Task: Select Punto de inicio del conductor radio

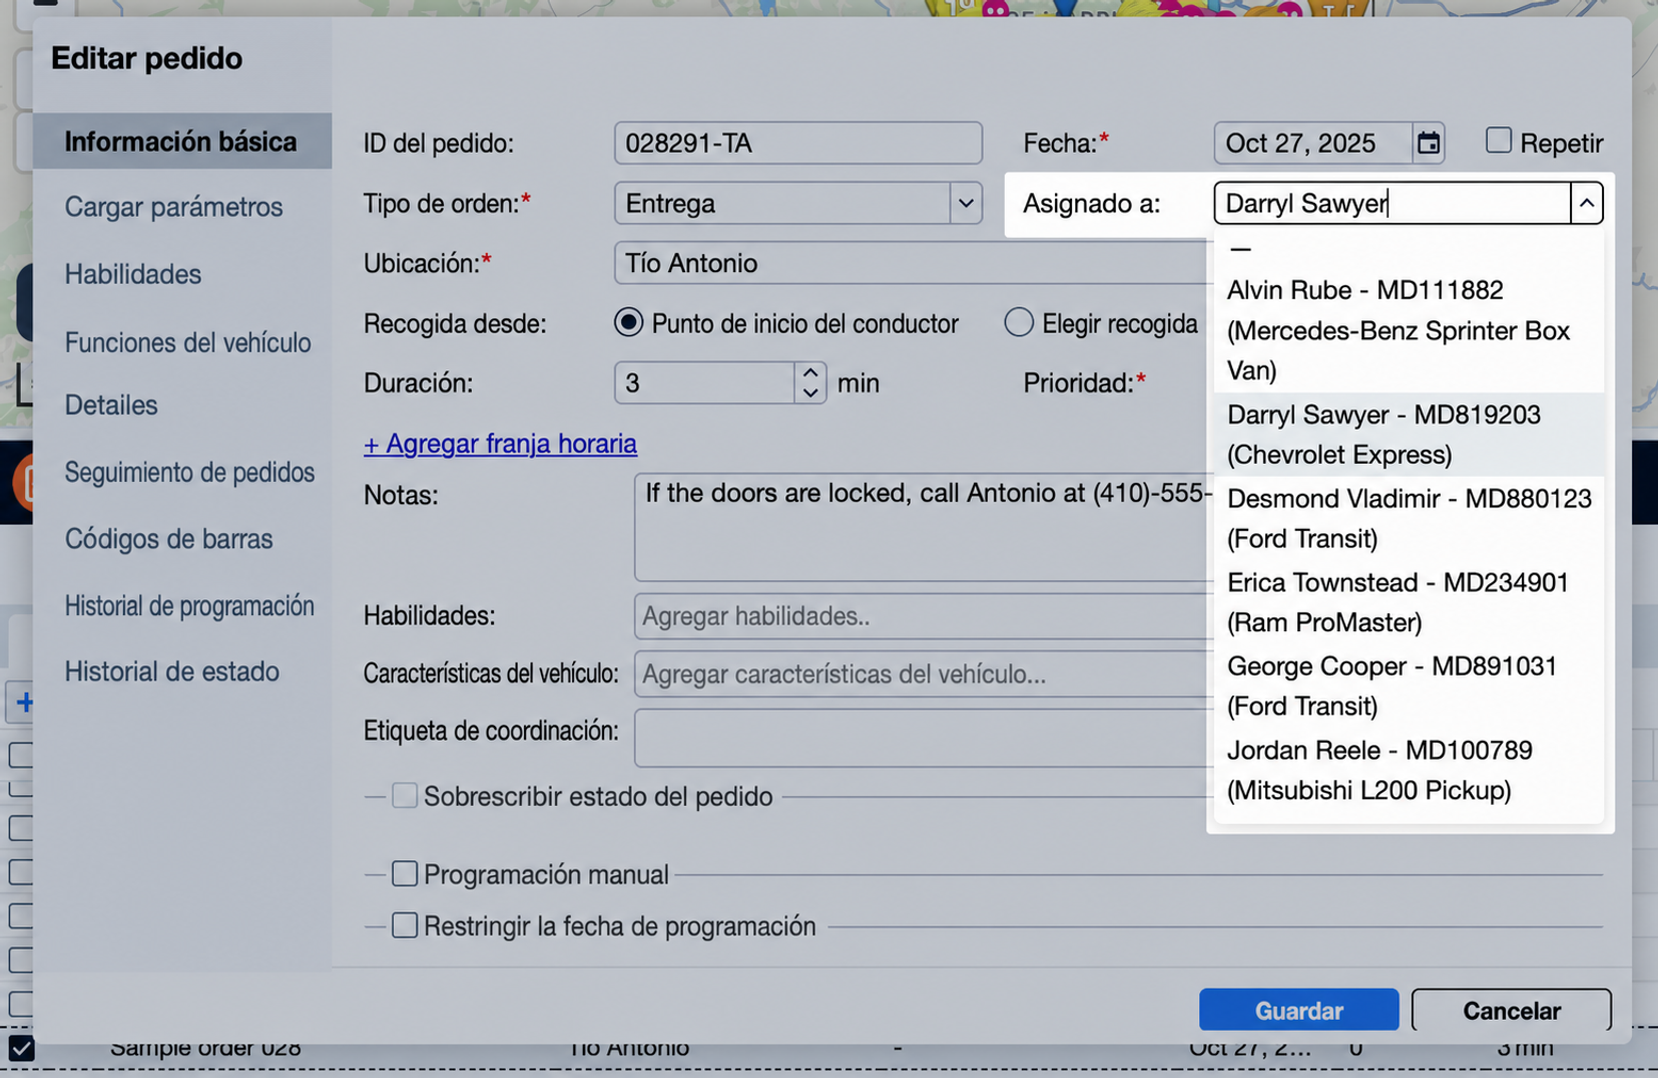Action: point(628,322)
